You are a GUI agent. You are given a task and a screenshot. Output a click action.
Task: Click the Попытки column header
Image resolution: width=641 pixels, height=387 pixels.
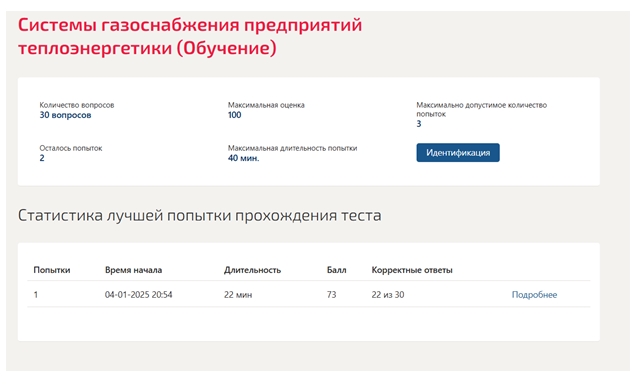tap(52, 270)
